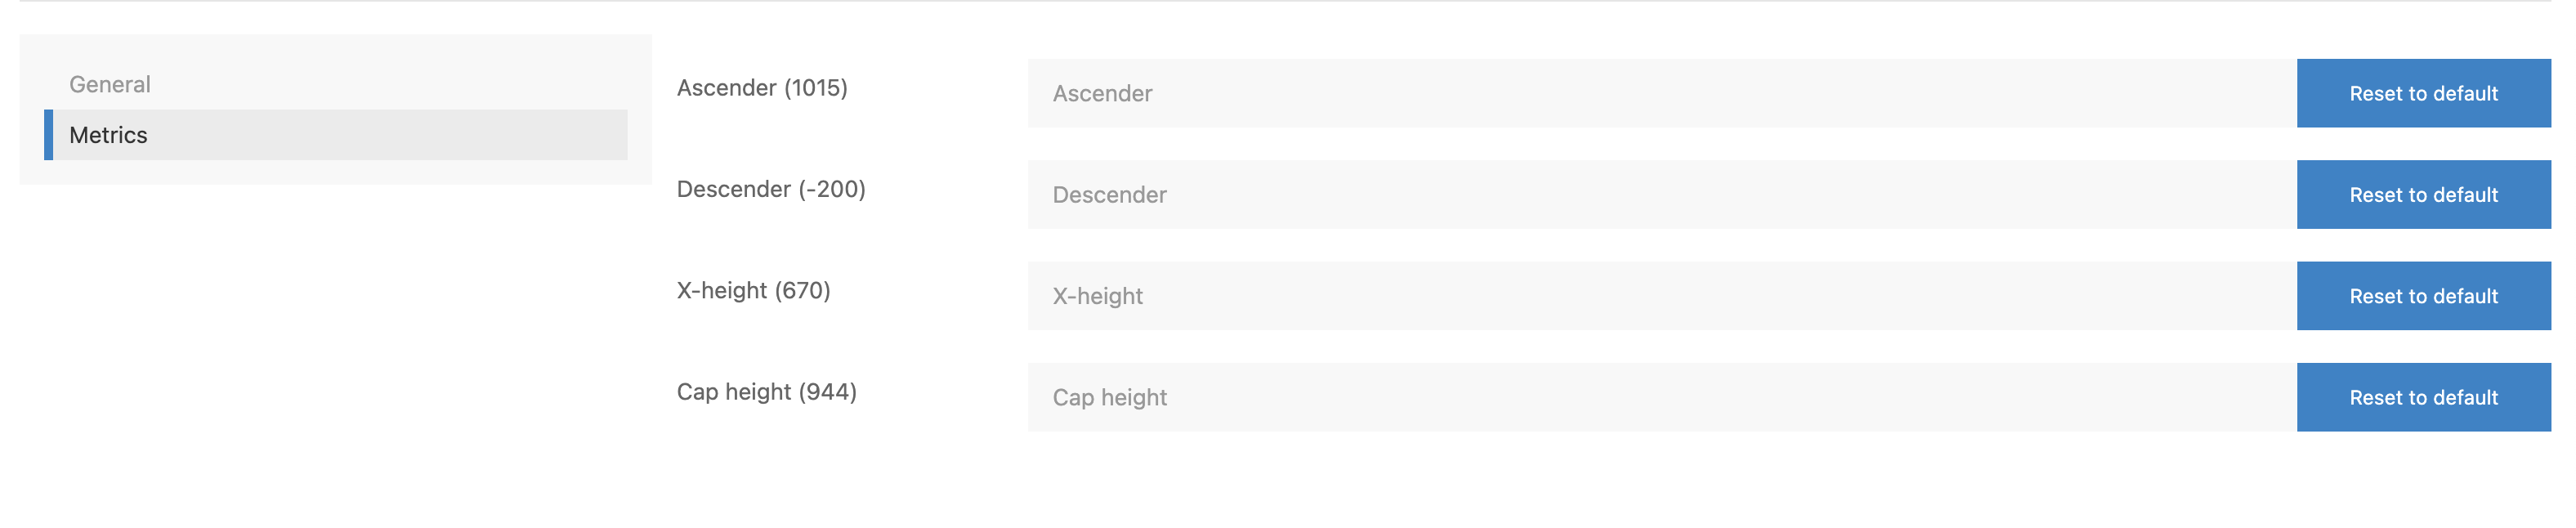Image resolution: width=2576 pixels, height=528 pixels.
Task: Click the X-height (670) label
Action: point(753,291)
